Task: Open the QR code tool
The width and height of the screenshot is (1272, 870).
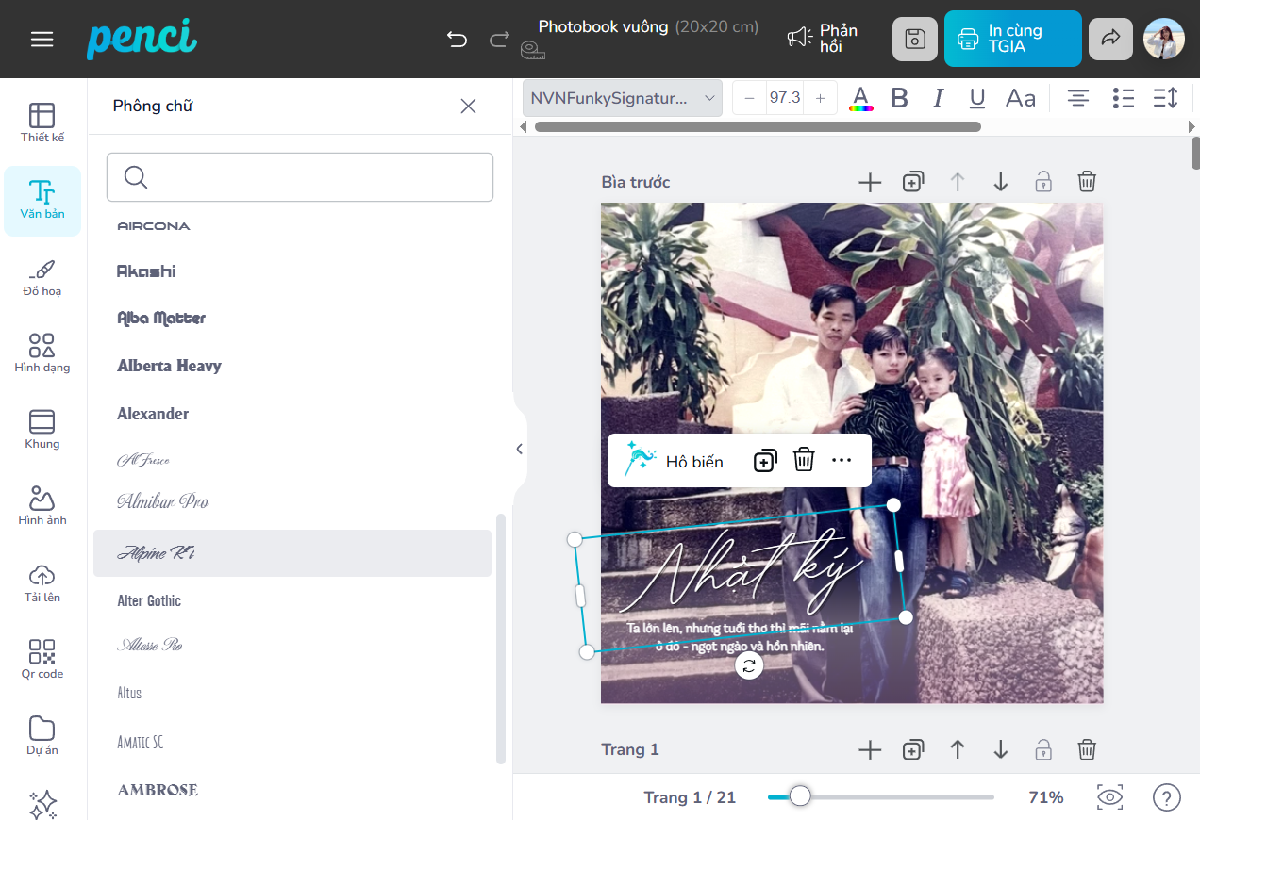Action: [42, 659]
